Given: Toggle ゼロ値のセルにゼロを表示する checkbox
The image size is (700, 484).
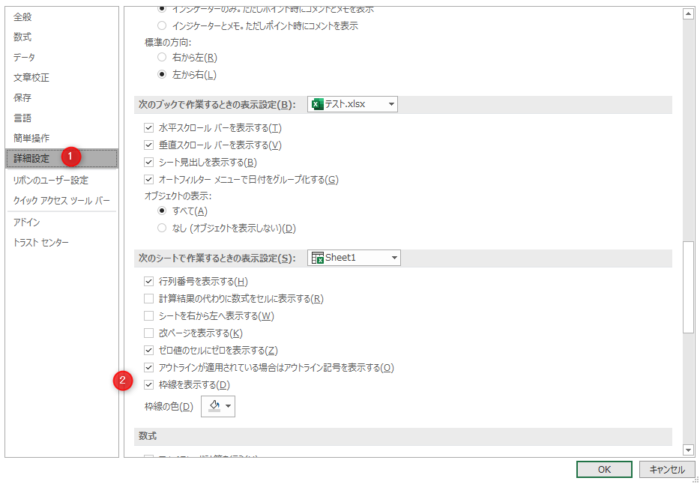Looking at the screenshot, I should [150, 350].
